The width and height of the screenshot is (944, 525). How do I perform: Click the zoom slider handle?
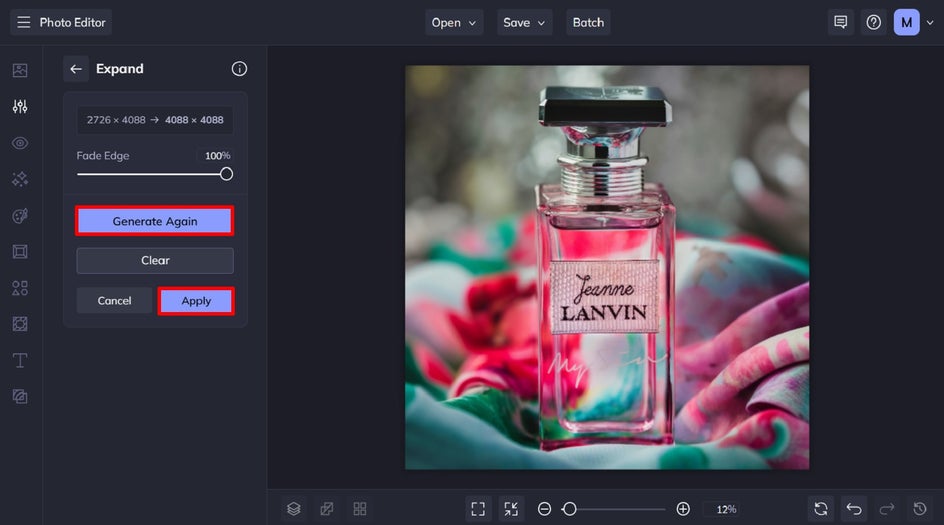tap(570, 509)
